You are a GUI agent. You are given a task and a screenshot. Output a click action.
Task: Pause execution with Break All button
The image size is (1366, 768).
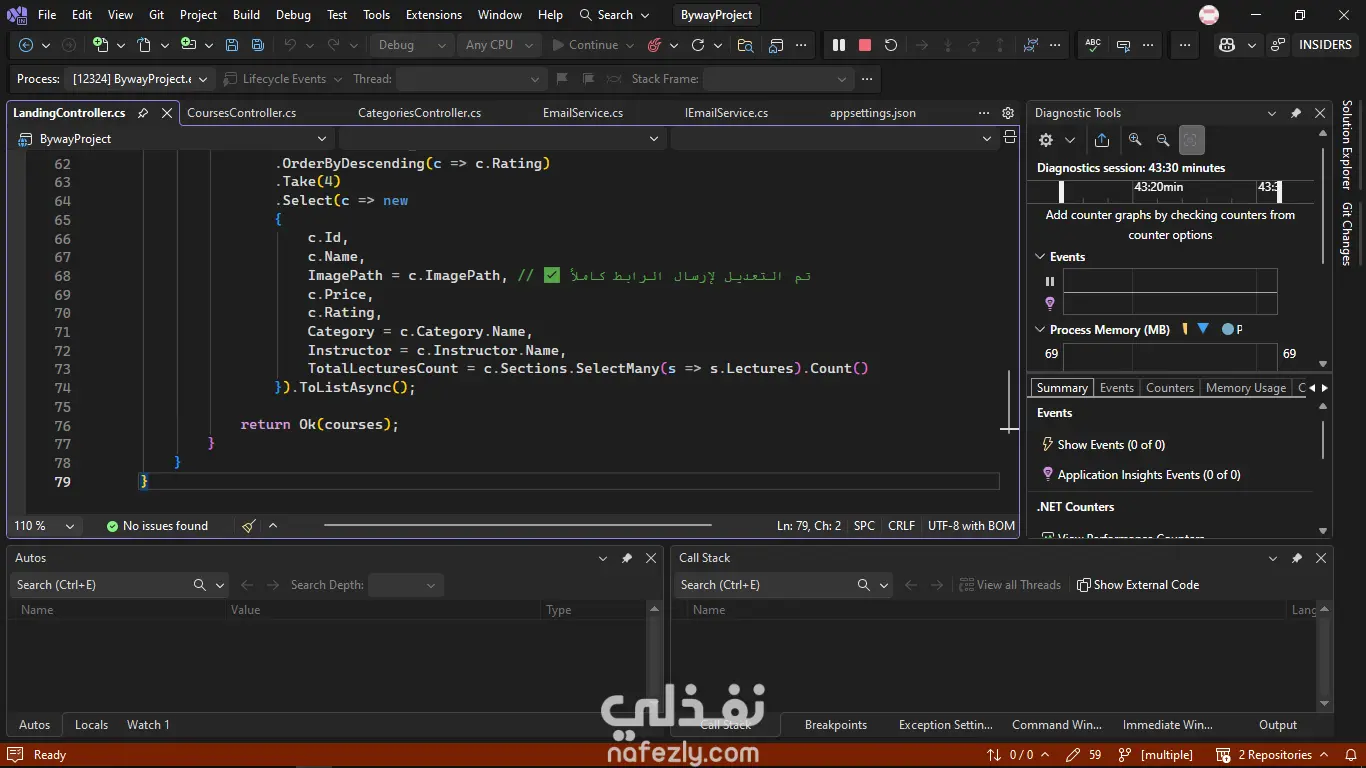[839, 45]
